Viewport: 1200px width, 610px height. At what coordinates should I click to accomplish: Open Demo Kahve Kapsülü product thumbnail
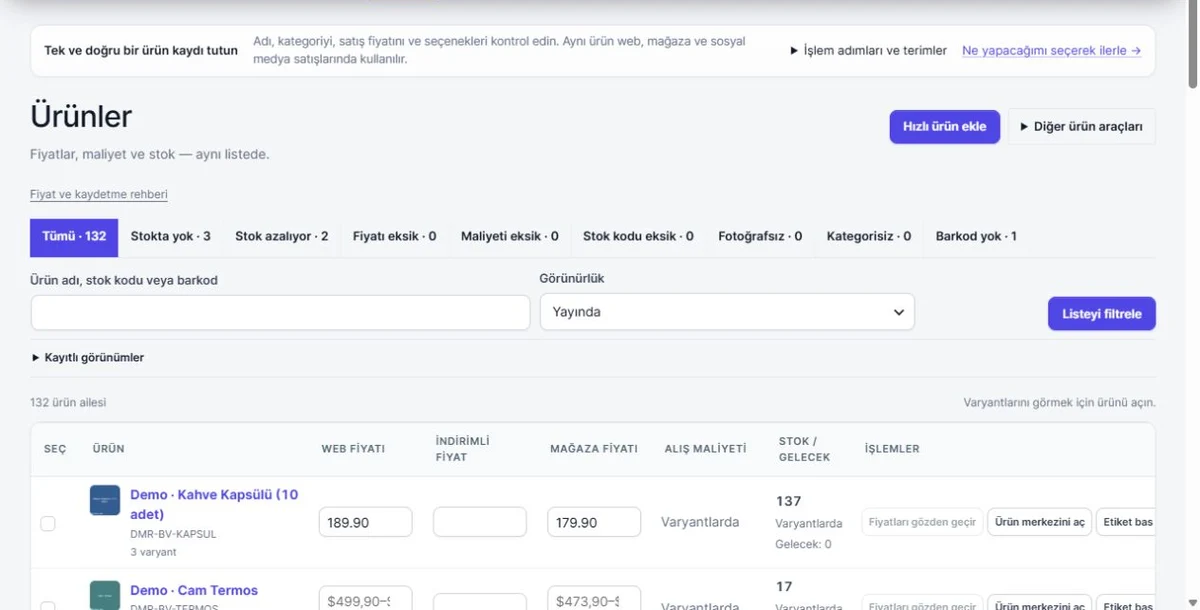pos(105,500)
